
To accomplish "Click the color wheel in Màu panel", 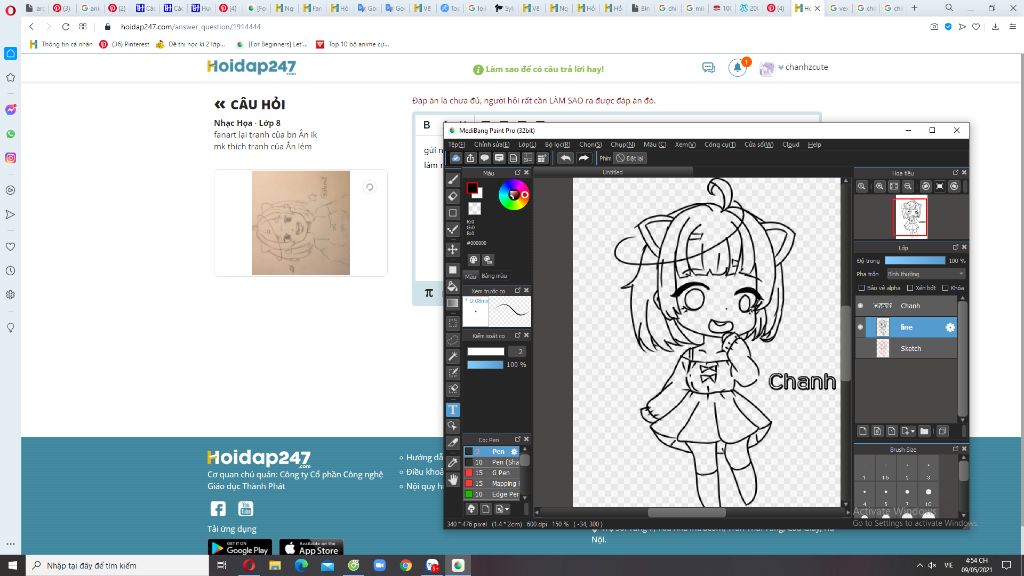I will (x=514, y=195).
